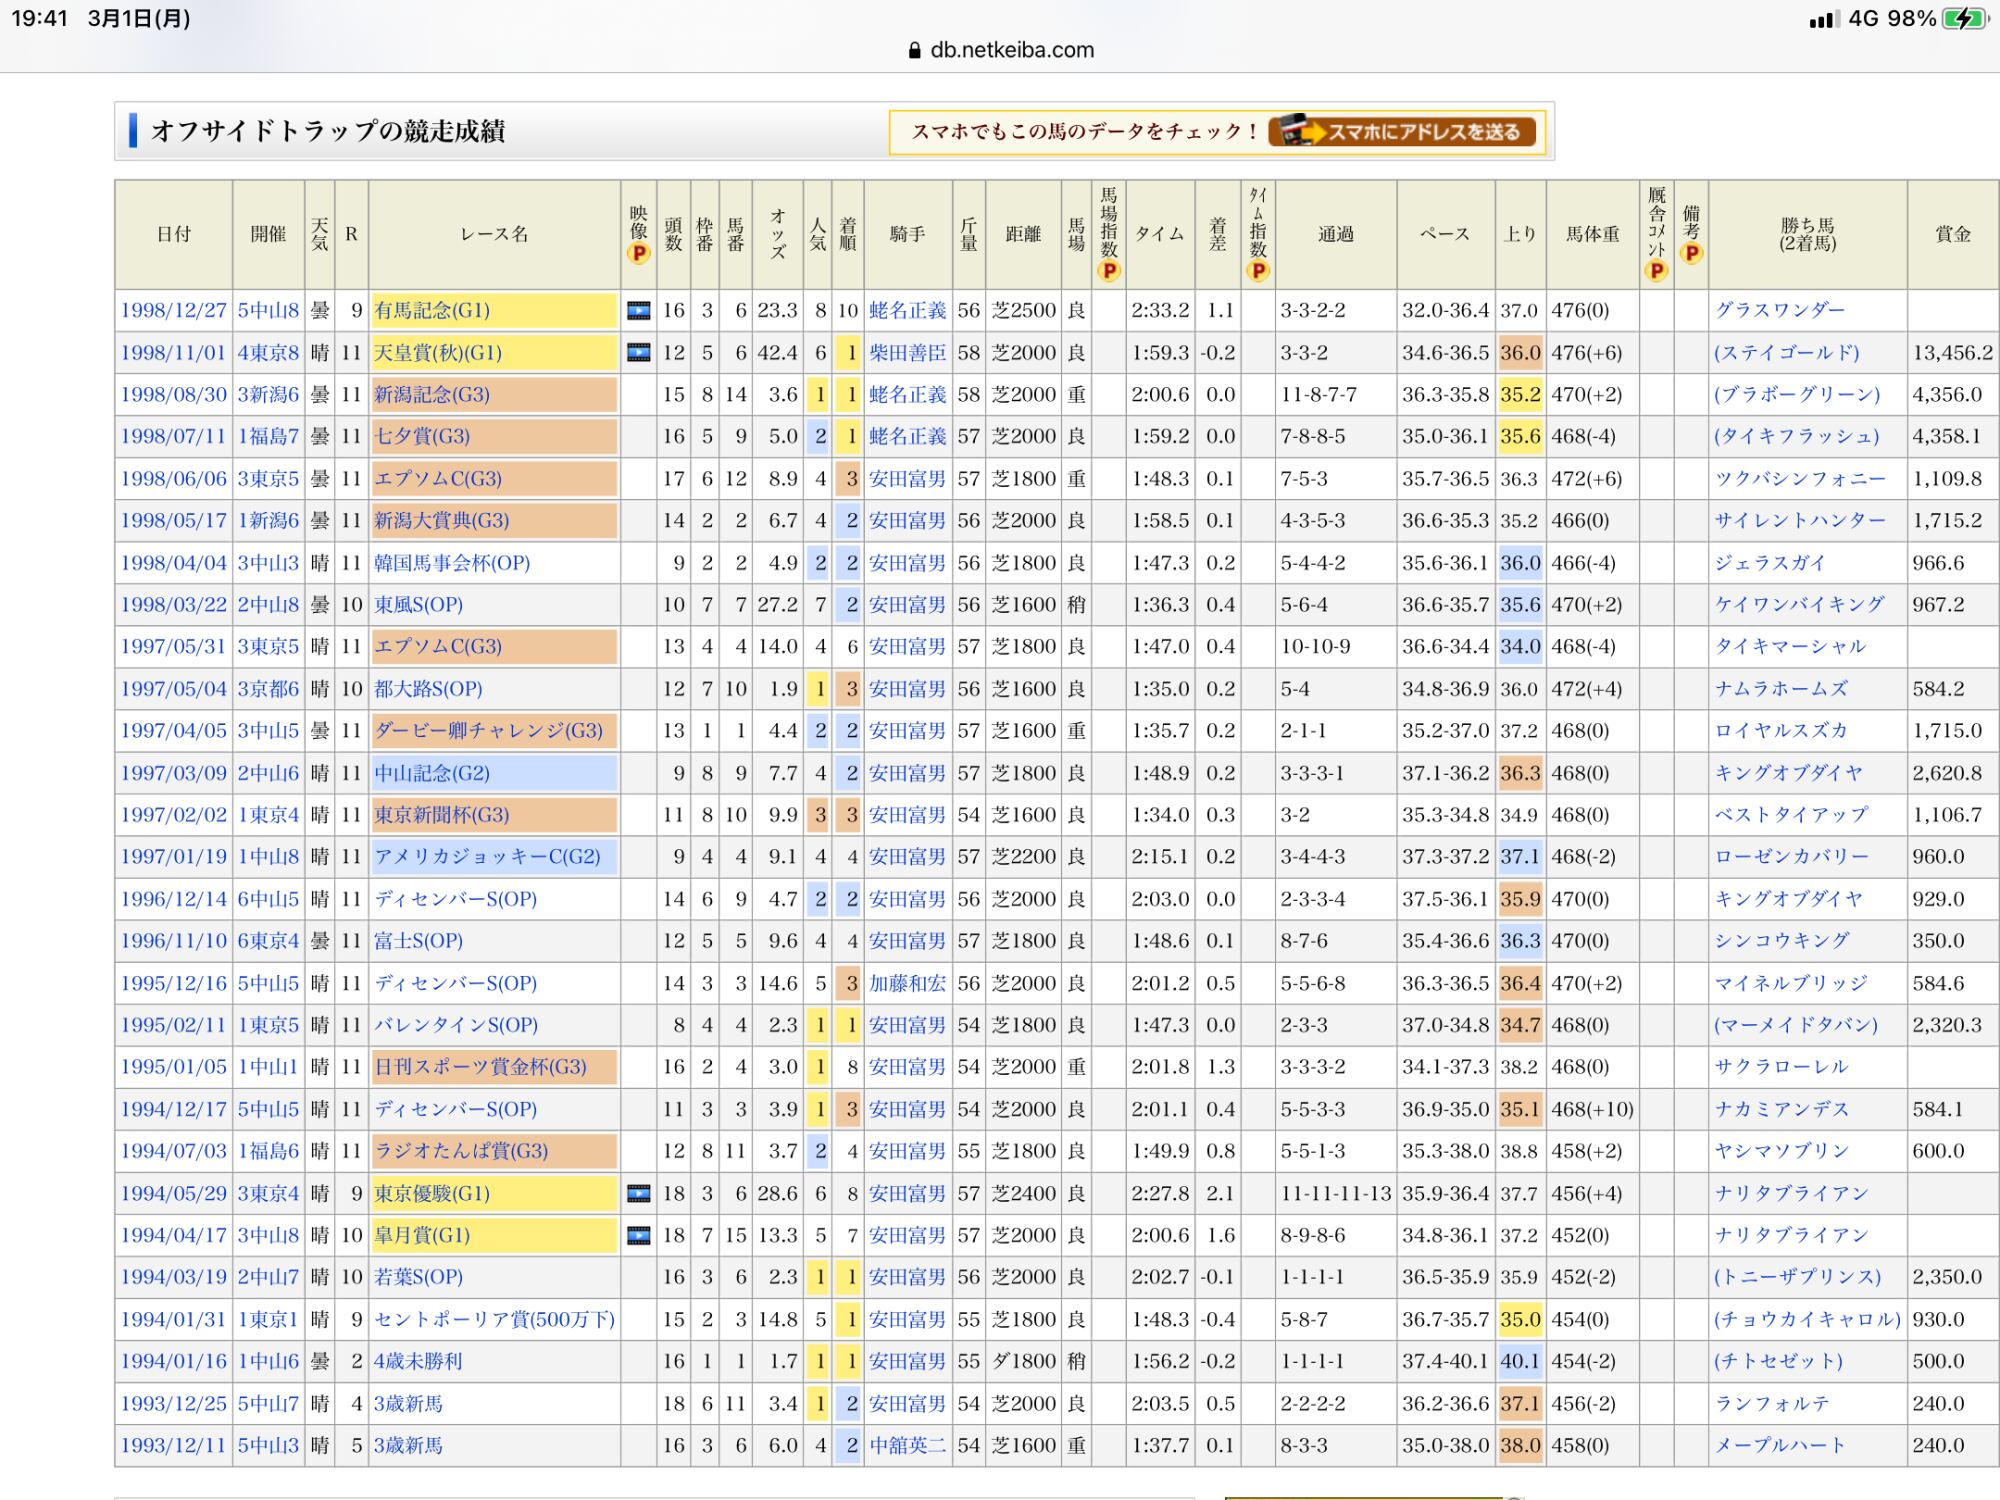The height and width of the screenshot is (1500, 2000).
Task: Open 中山記念(G2) race link
Action: click(432, 773)
